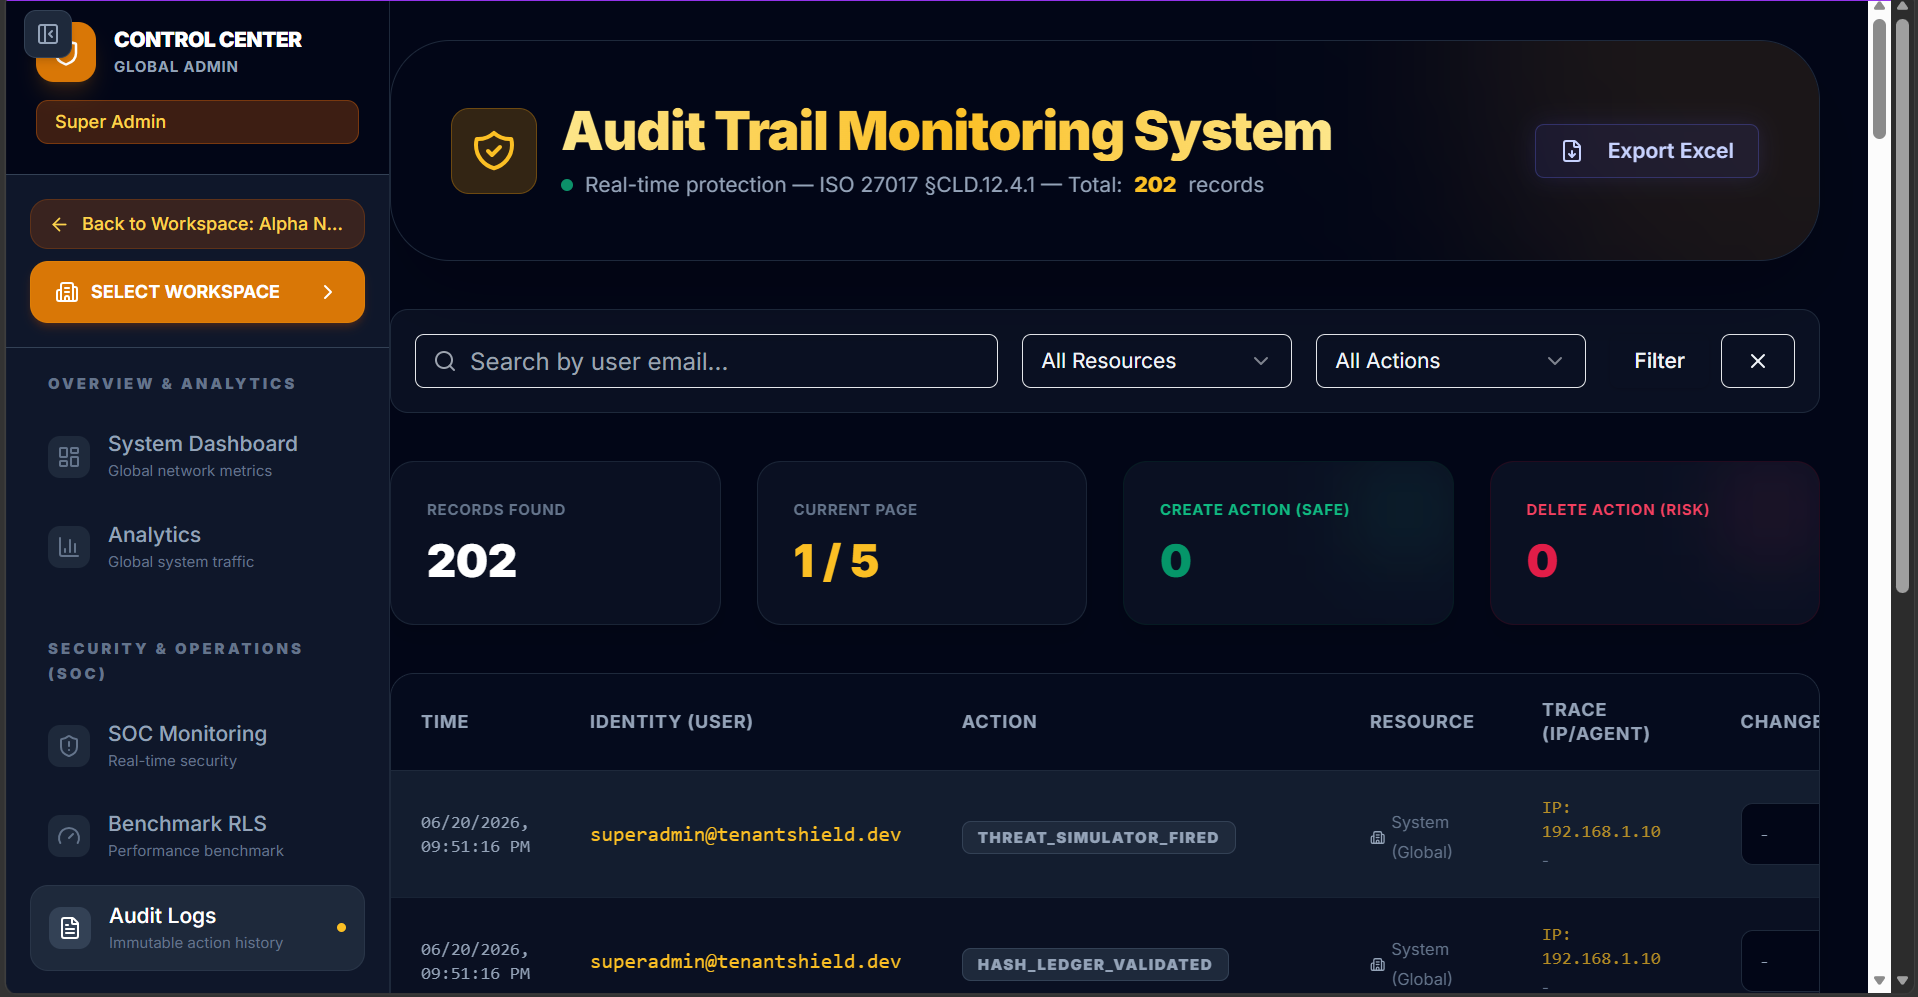Click the TIME column header
The image size is (1918, 997).
coord(445,722)
